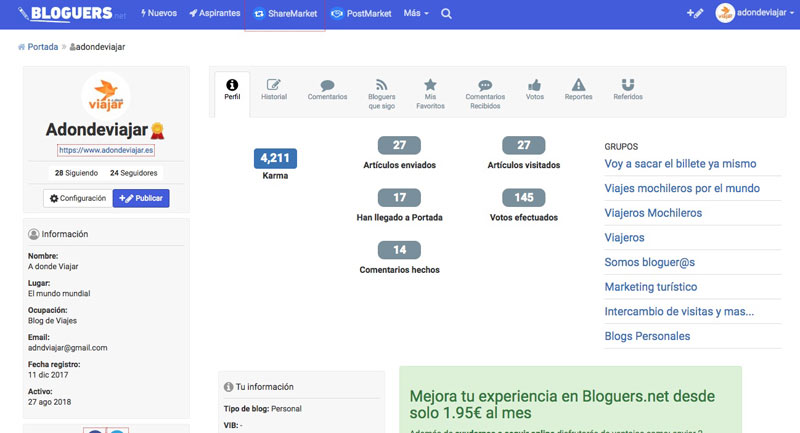Open the Somos bloguer@s group
The width and height of the screenshot is (800, 433).
click(x=649, y=262)
